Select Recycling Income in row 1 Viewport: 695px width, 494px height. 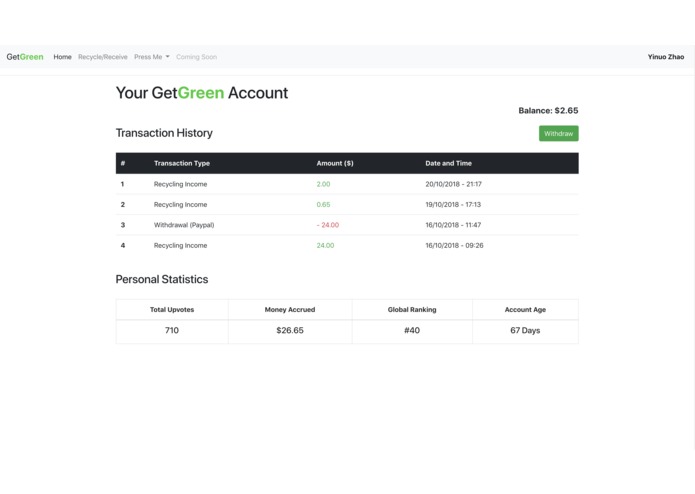pos(180,184)
